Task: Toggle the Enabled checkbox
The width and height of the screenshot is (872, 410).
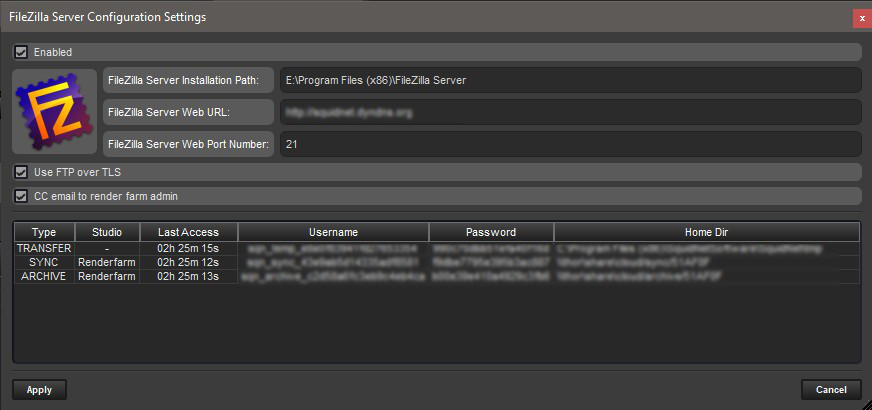Action: [21, 52]
